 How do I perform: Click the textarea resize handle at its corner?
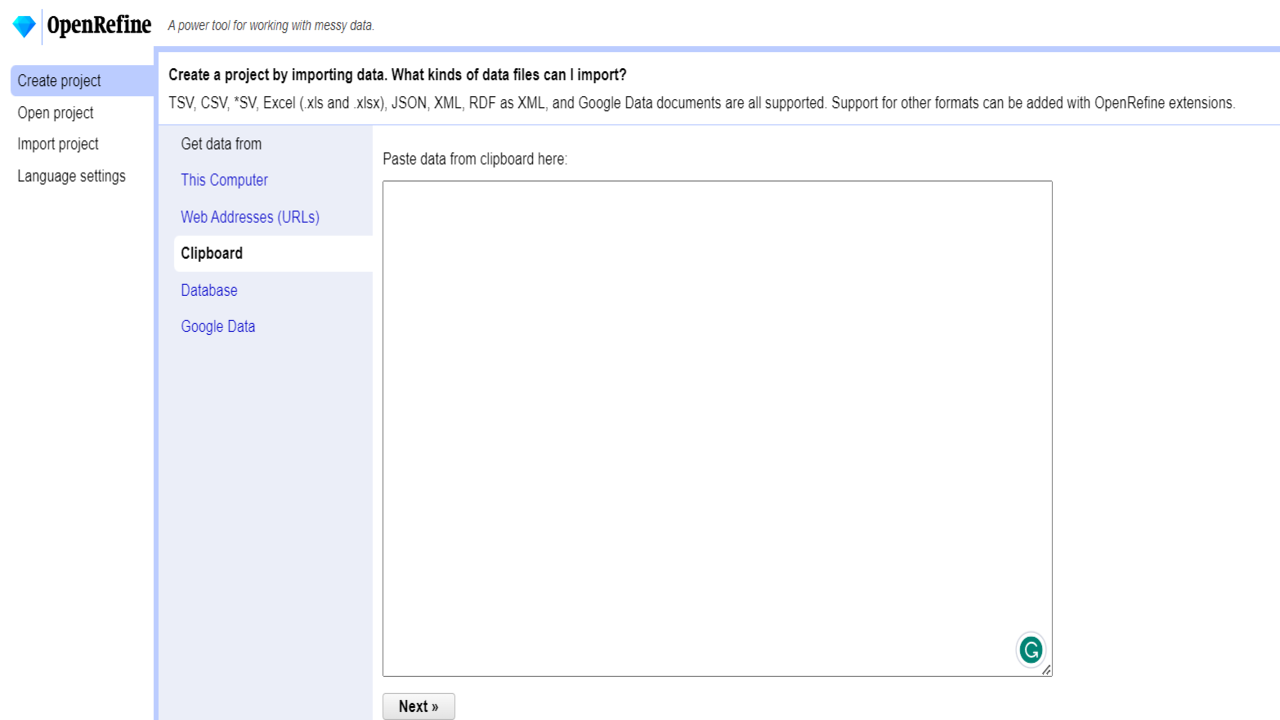(x=1046, y=670)
